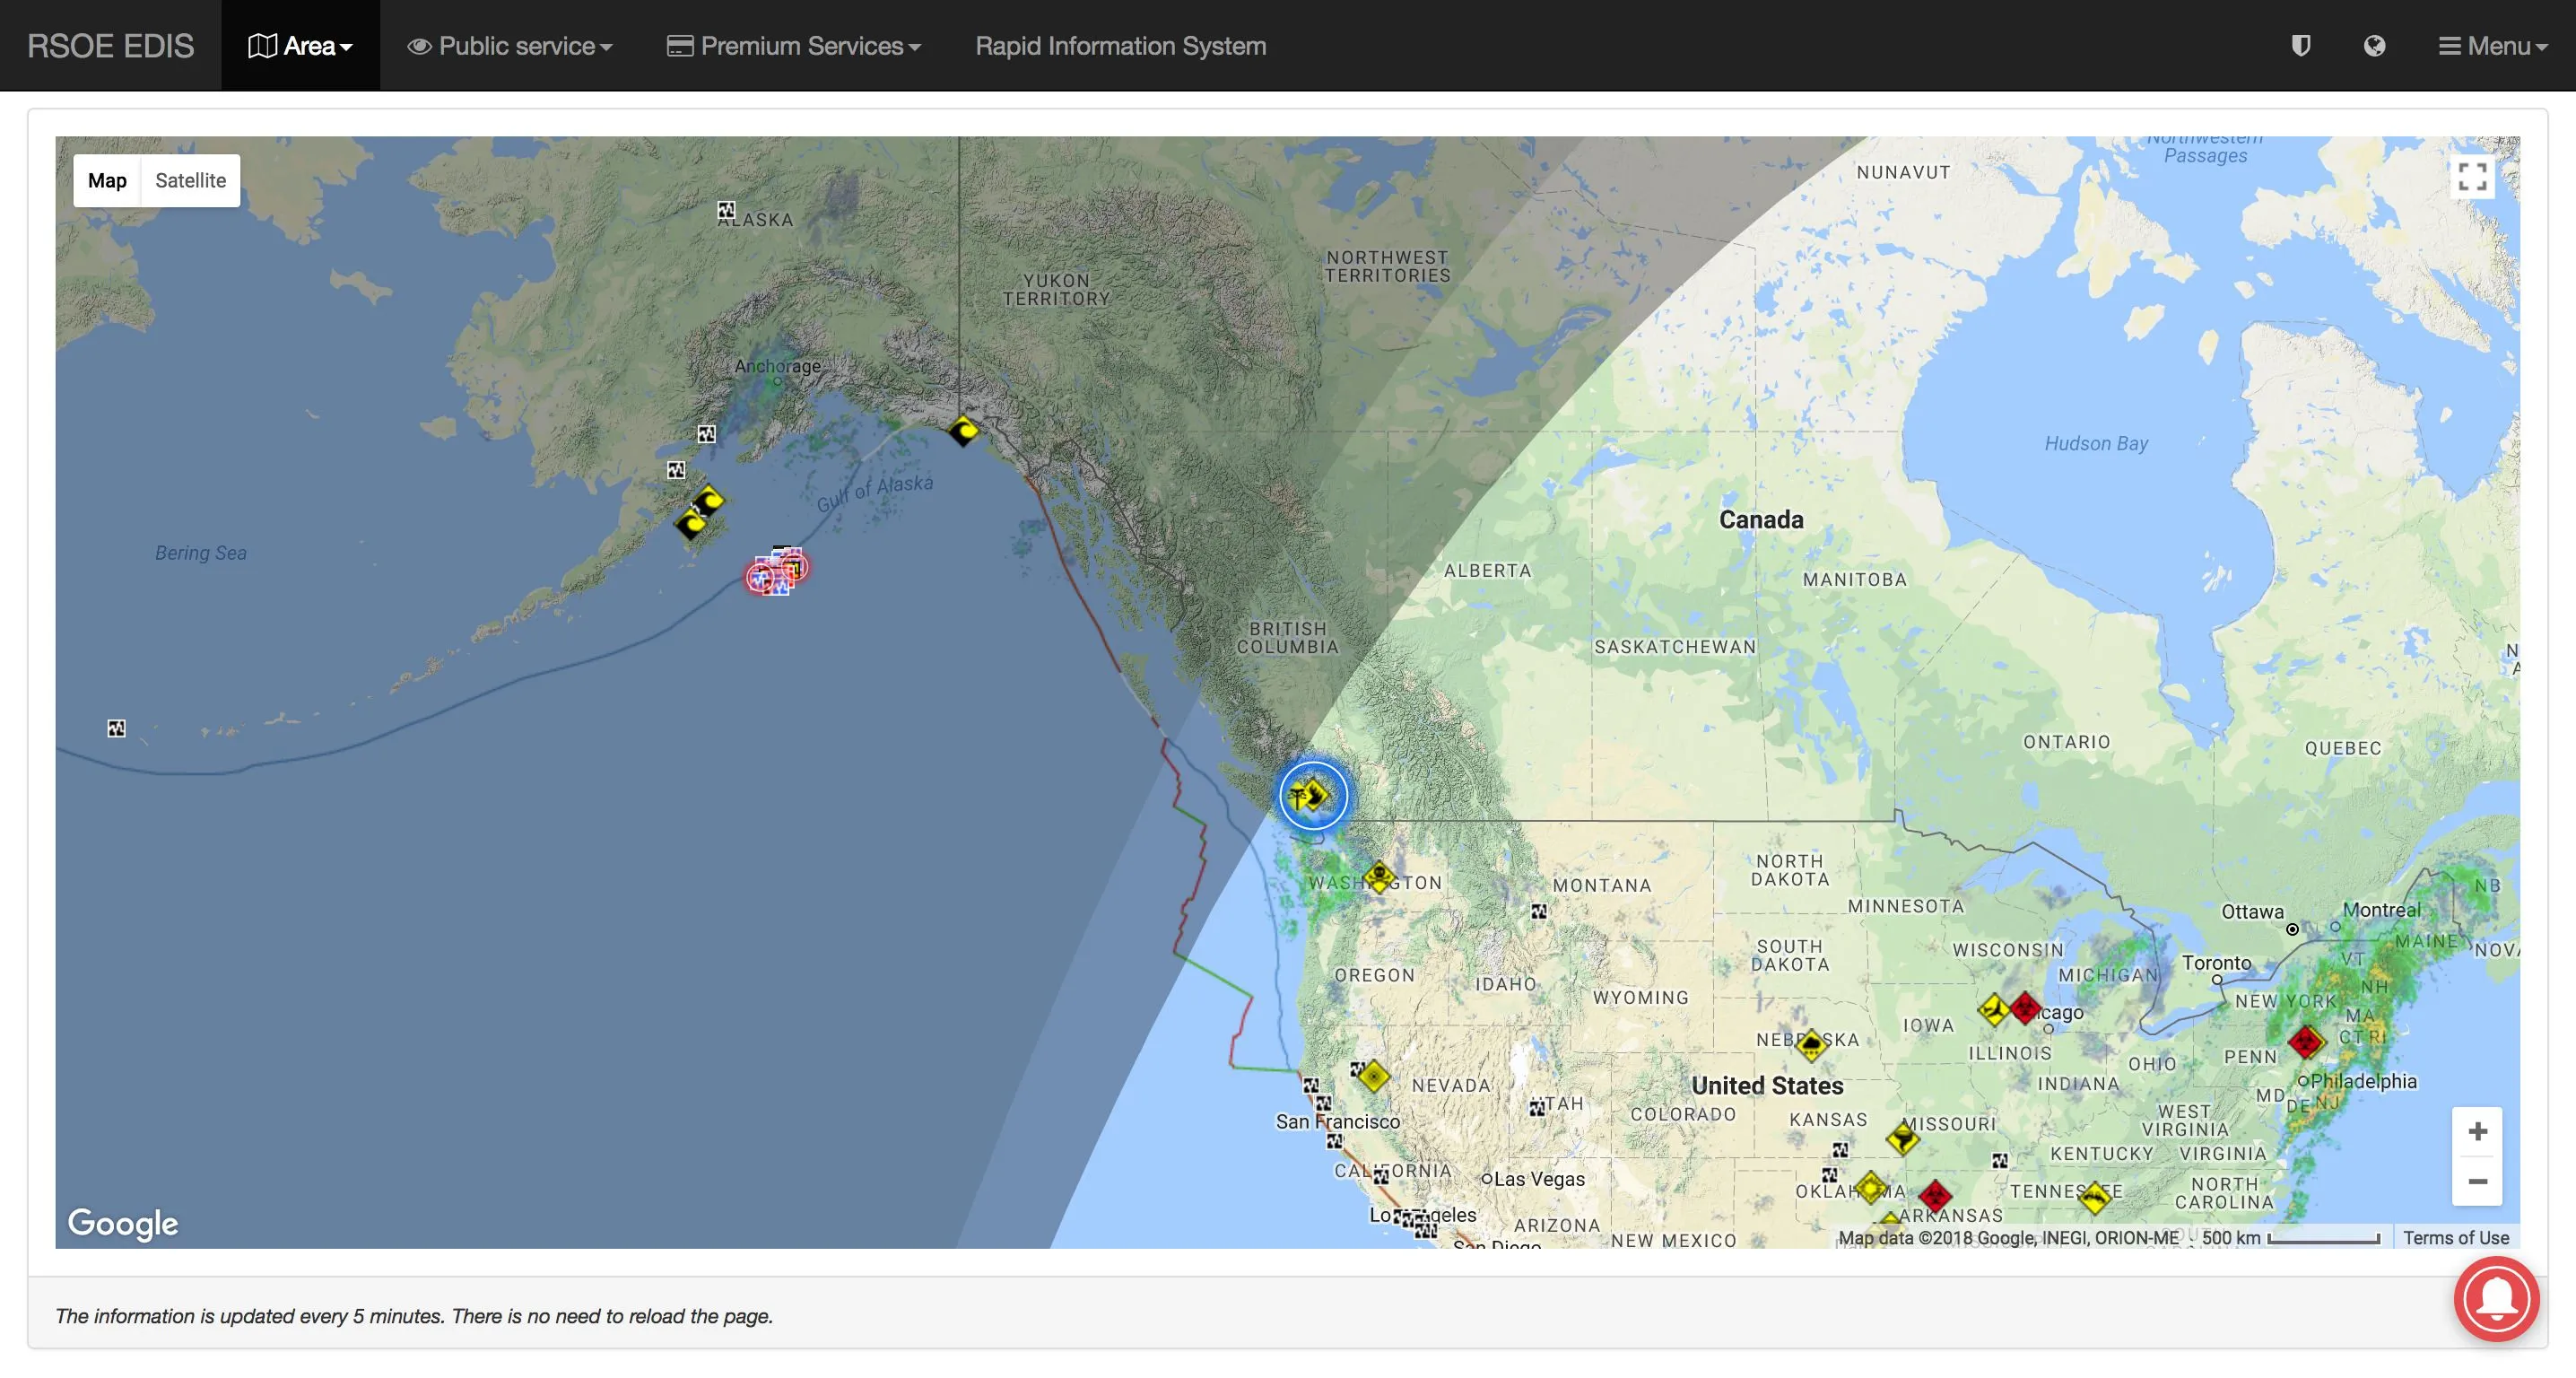The width and height of the screenshot is (2576, 1378).
Task: Select the Map view type
Action: 107,181
